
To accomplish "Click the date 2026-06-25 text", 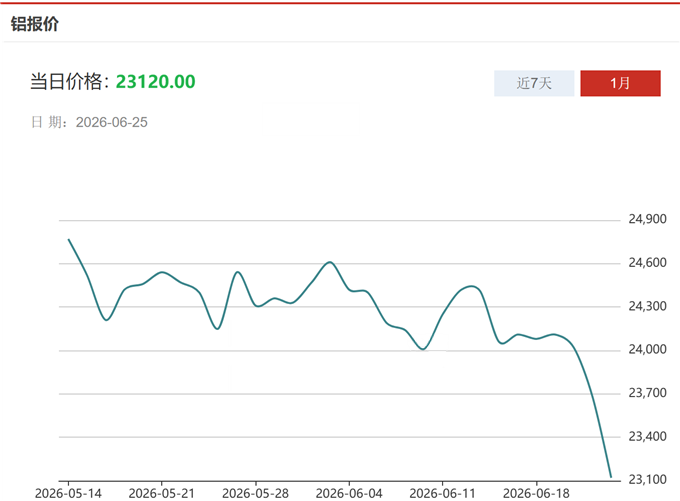I will click(112, 122).
